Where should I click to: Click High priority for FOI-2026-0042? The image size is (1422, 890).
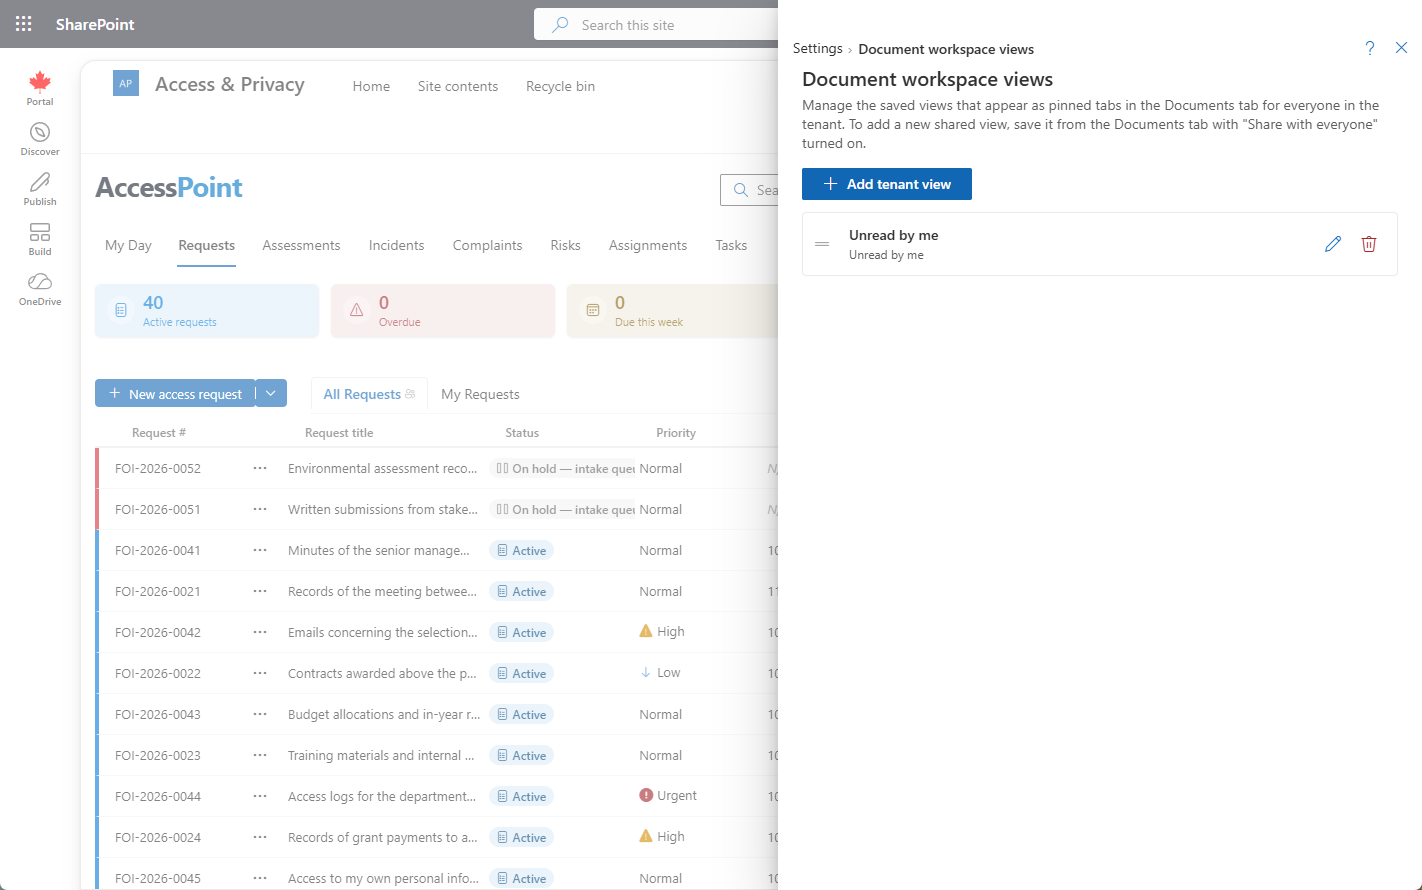point(662,632)
